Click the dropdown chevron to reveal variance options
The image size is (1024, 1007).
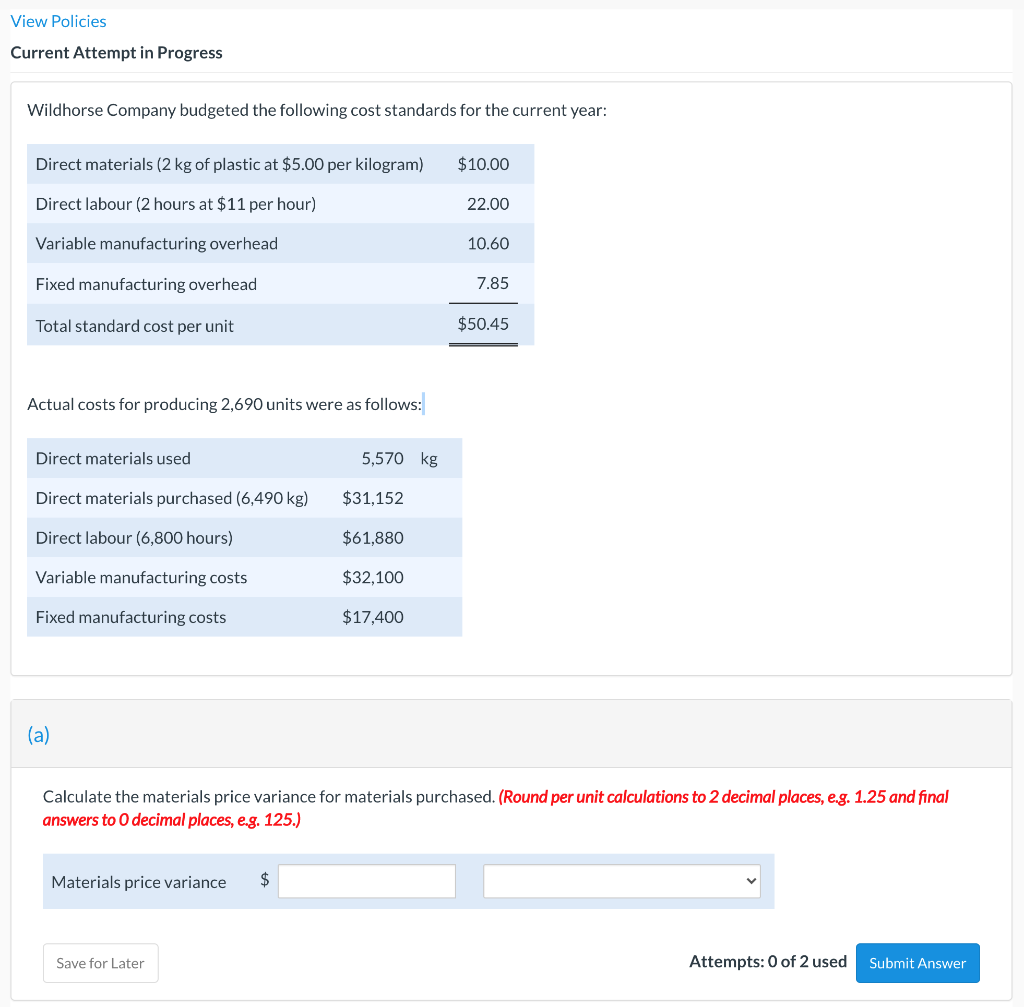coord(751,881)
